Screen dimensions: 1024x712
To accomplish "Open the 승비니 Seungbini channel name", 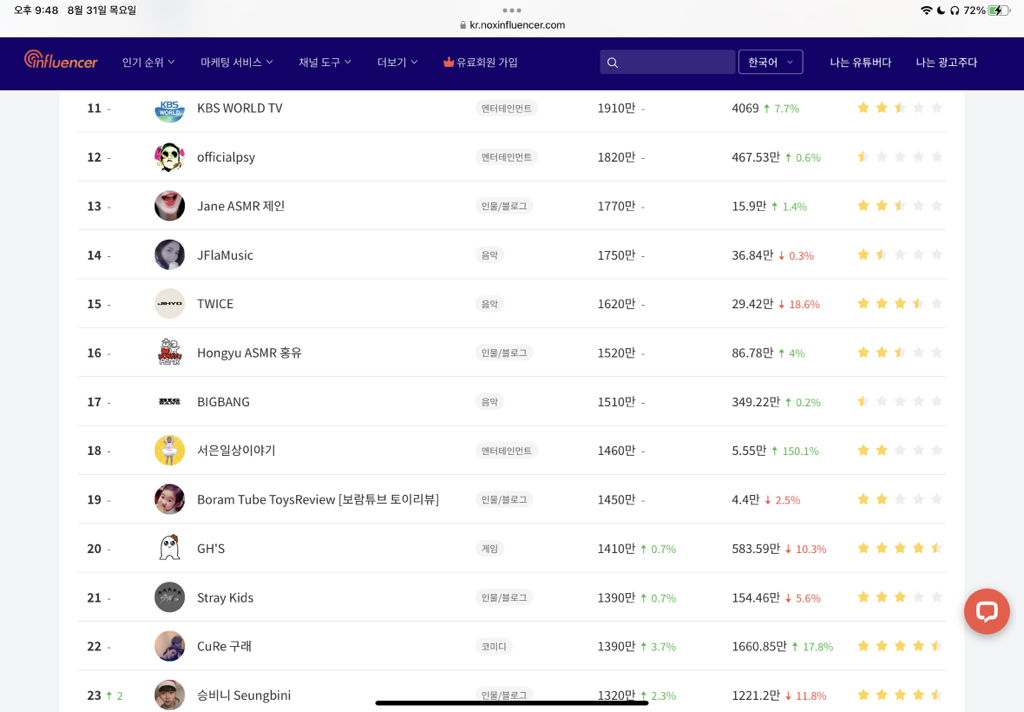I will 244,695.
